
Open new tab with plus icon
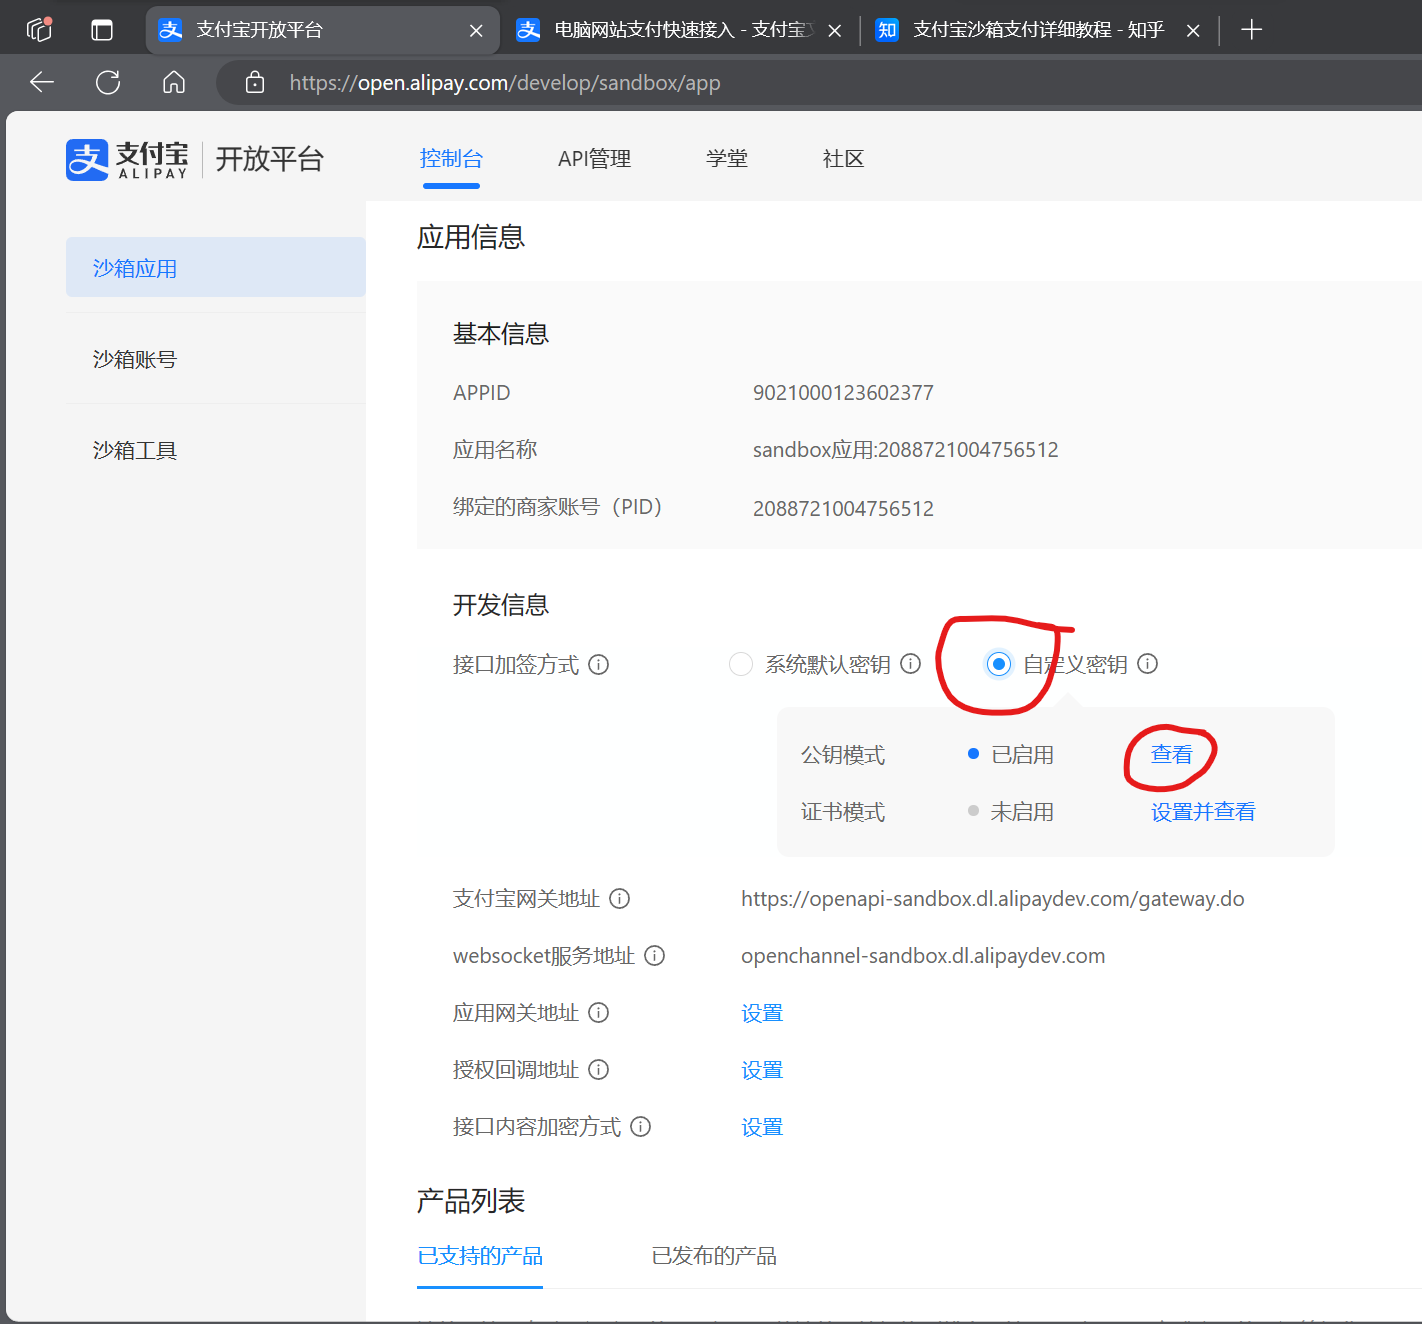pyautogui.click(x=1251, y=30)
